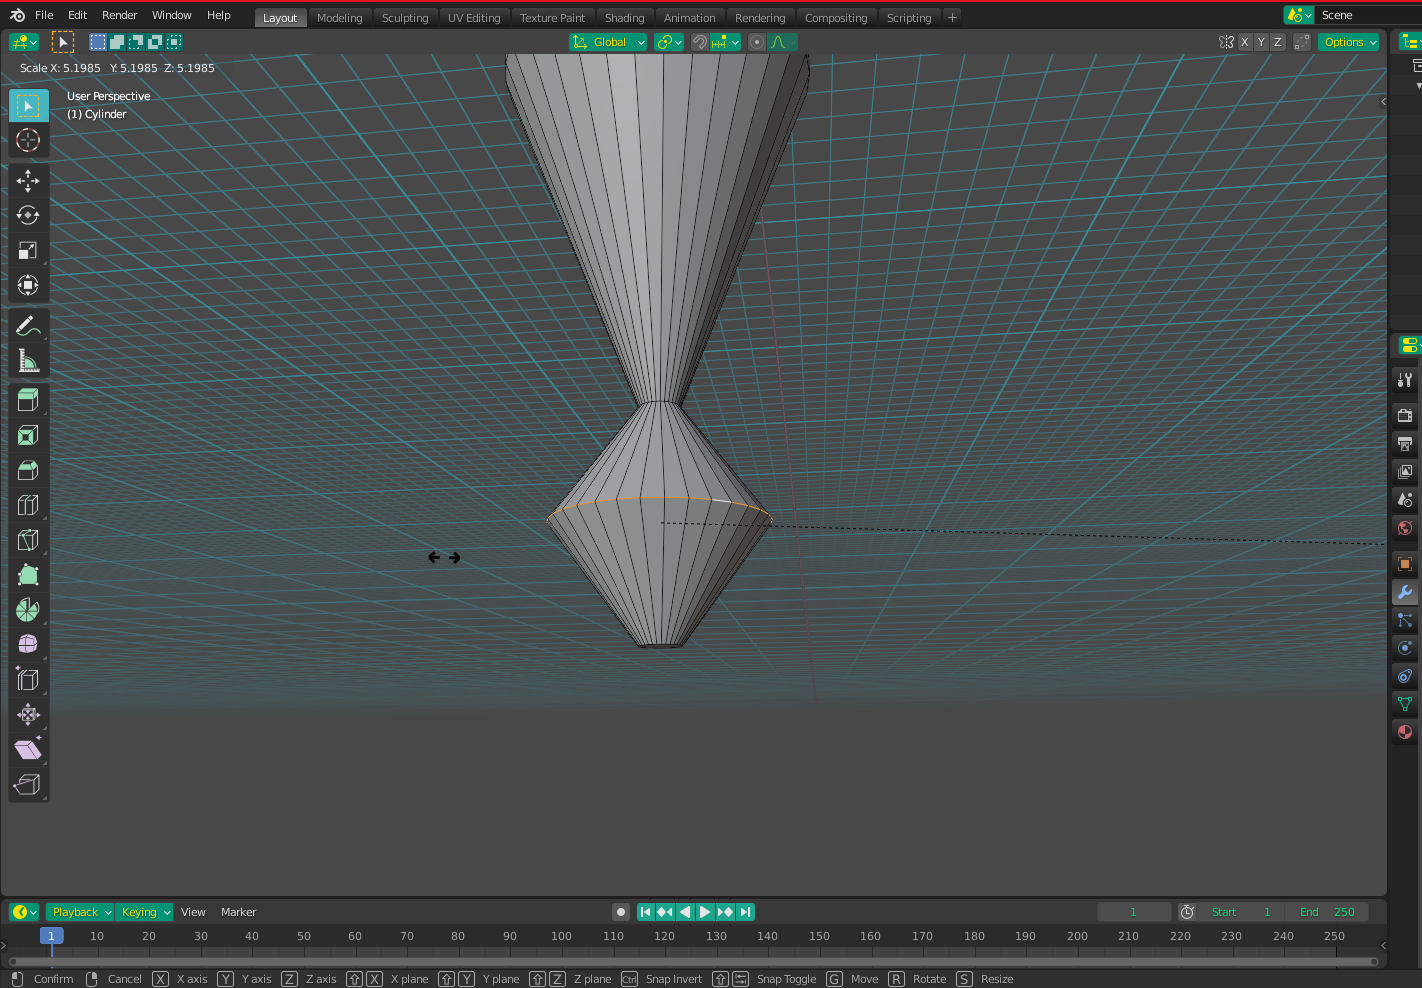Open the Object Data mesh properties tab
Image resolution: width=1422 pixels, height=988 pixels.
(1405, 704)
